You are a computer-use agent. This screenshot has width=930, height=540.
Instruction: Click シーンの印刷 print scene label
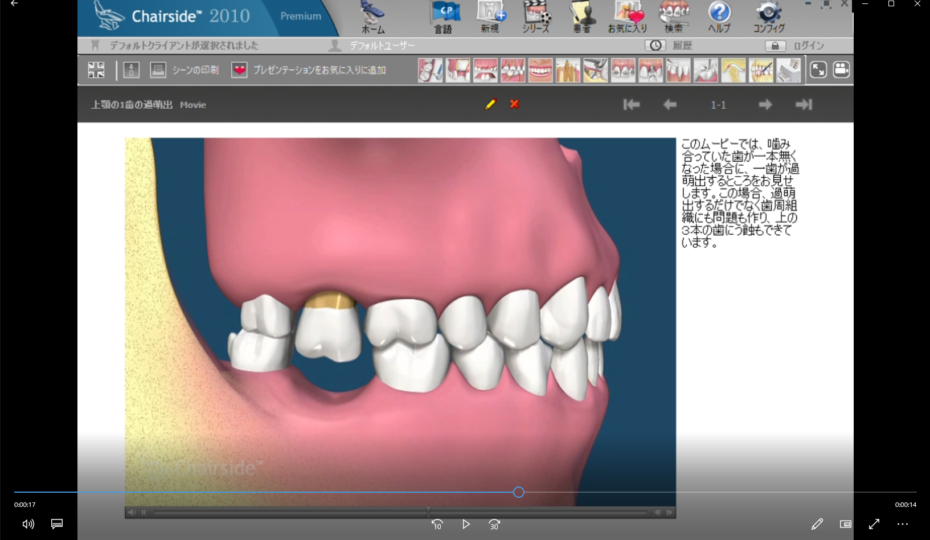coord(195,70)
